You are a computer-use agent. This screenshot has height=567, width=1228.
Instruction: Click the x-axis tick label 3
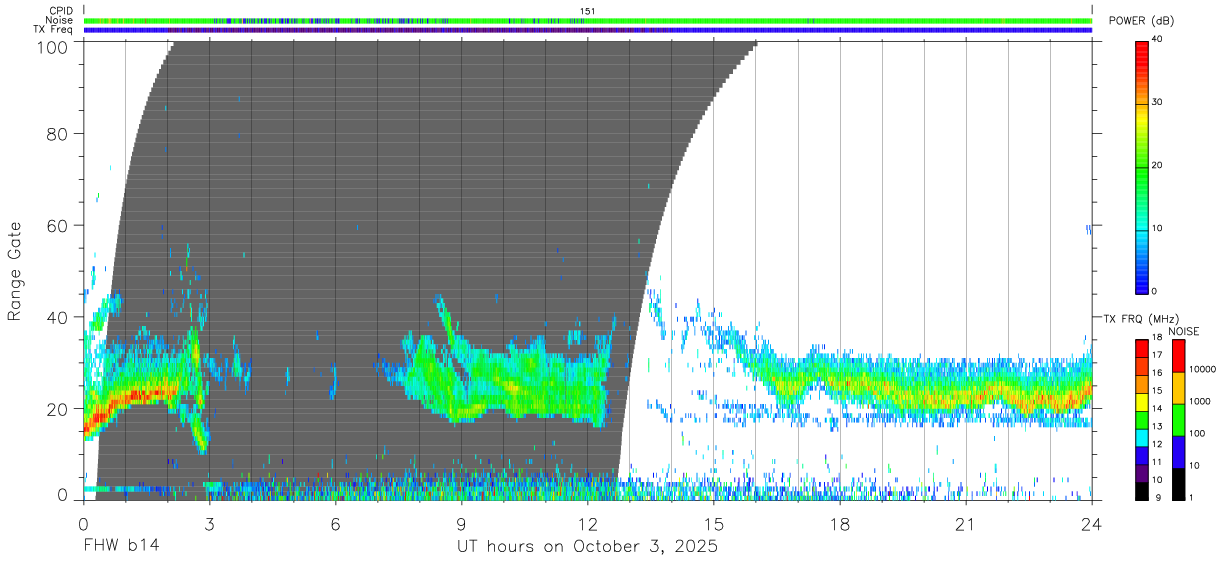[209, 524]
